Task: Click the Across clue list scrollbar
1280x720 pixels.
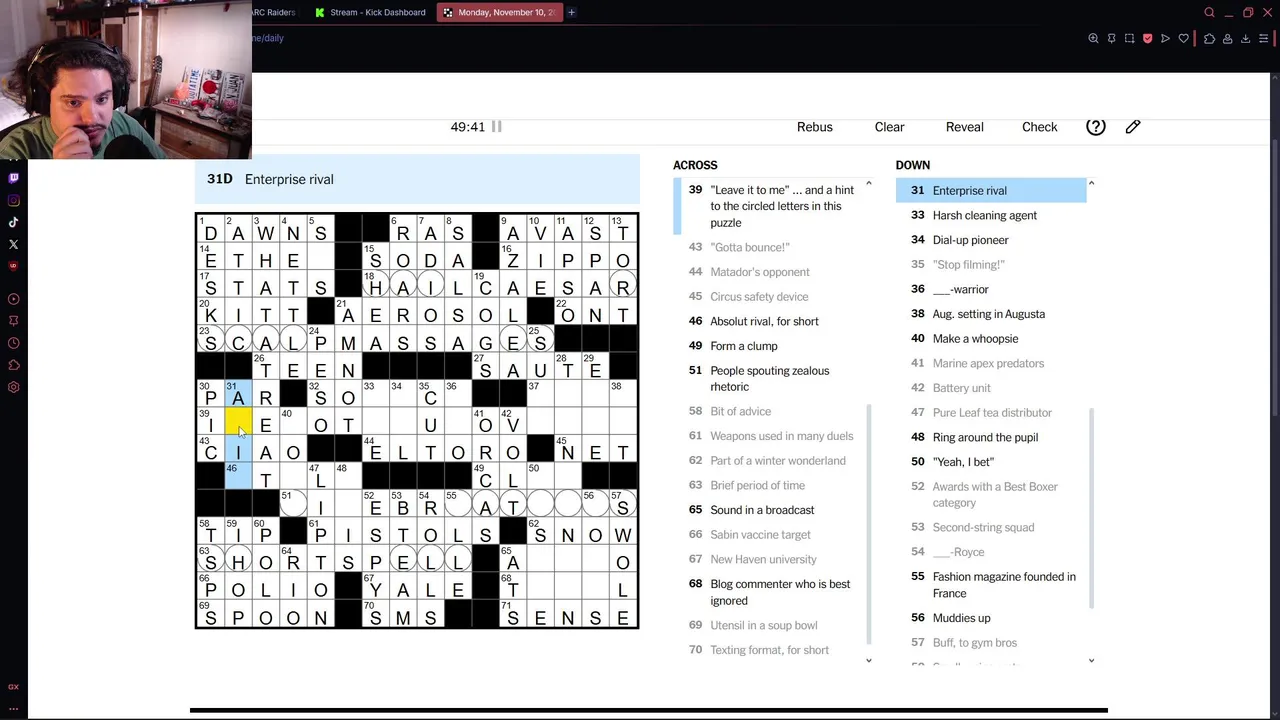Action: point(868,523)
